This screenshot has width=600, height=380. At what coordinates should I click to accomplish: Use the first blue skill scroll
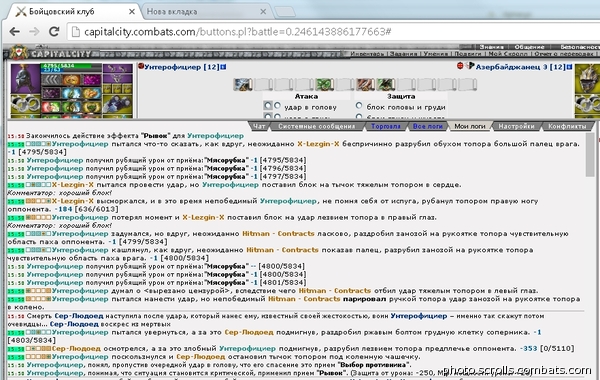(243, 84)
